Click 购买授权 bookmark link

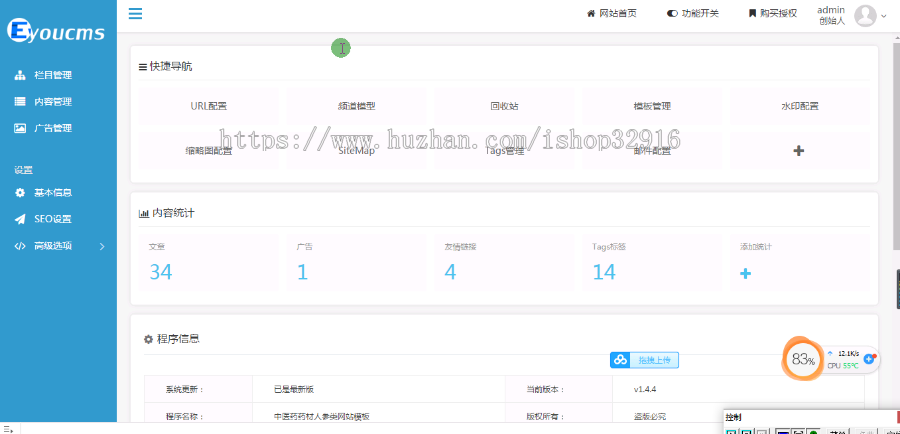tap(773, 14)
